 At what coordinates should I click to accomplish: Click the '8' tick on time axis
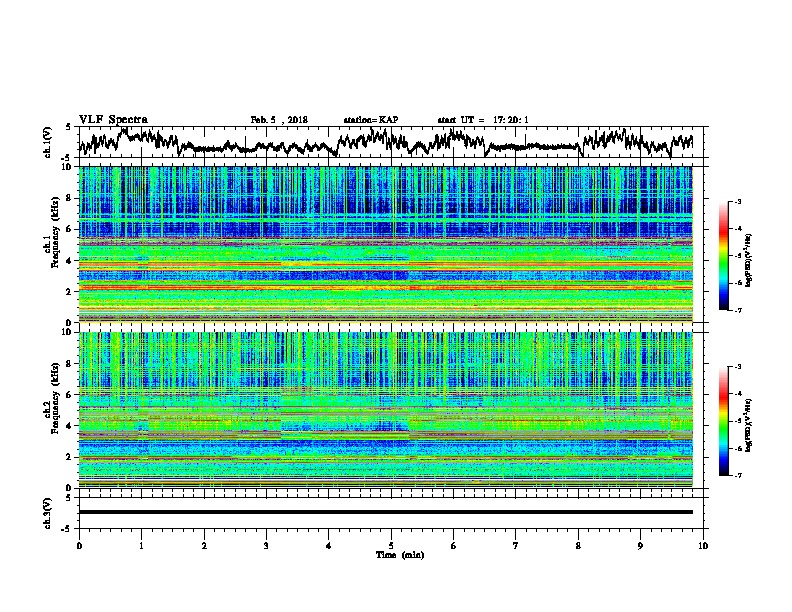(x=578, y=546)
